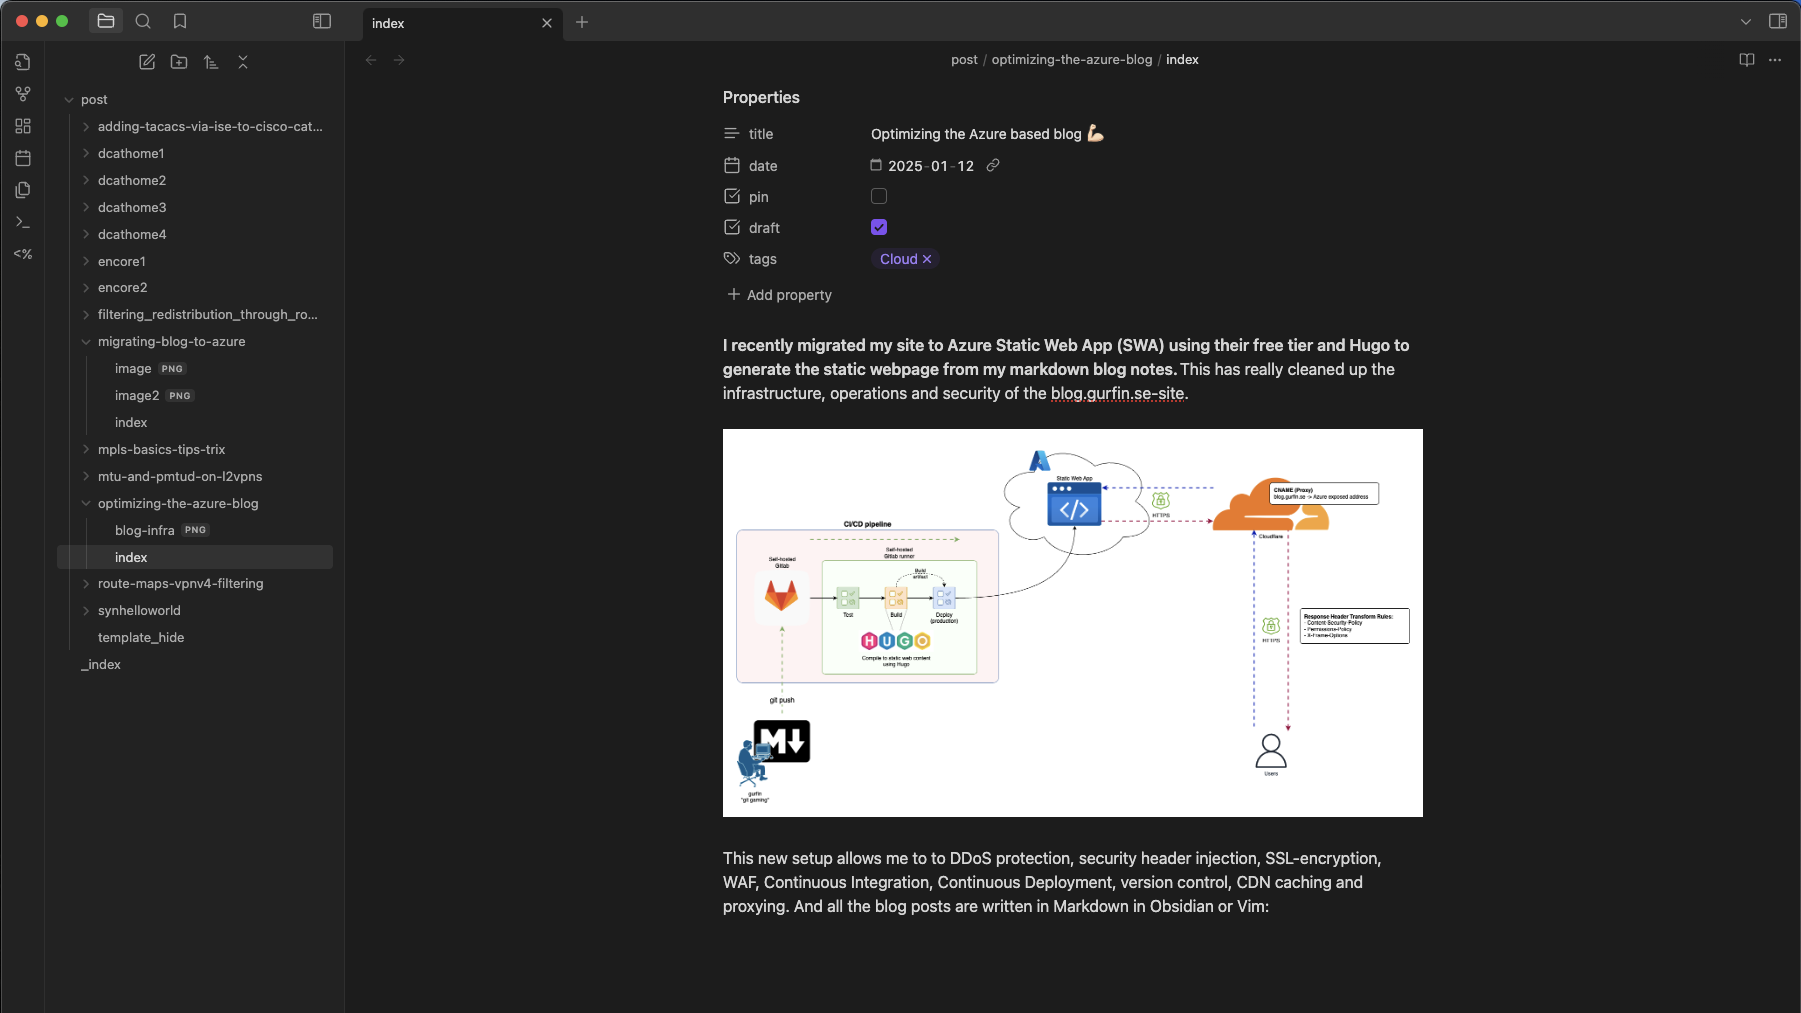Open a new tab

tap(582, 22)
